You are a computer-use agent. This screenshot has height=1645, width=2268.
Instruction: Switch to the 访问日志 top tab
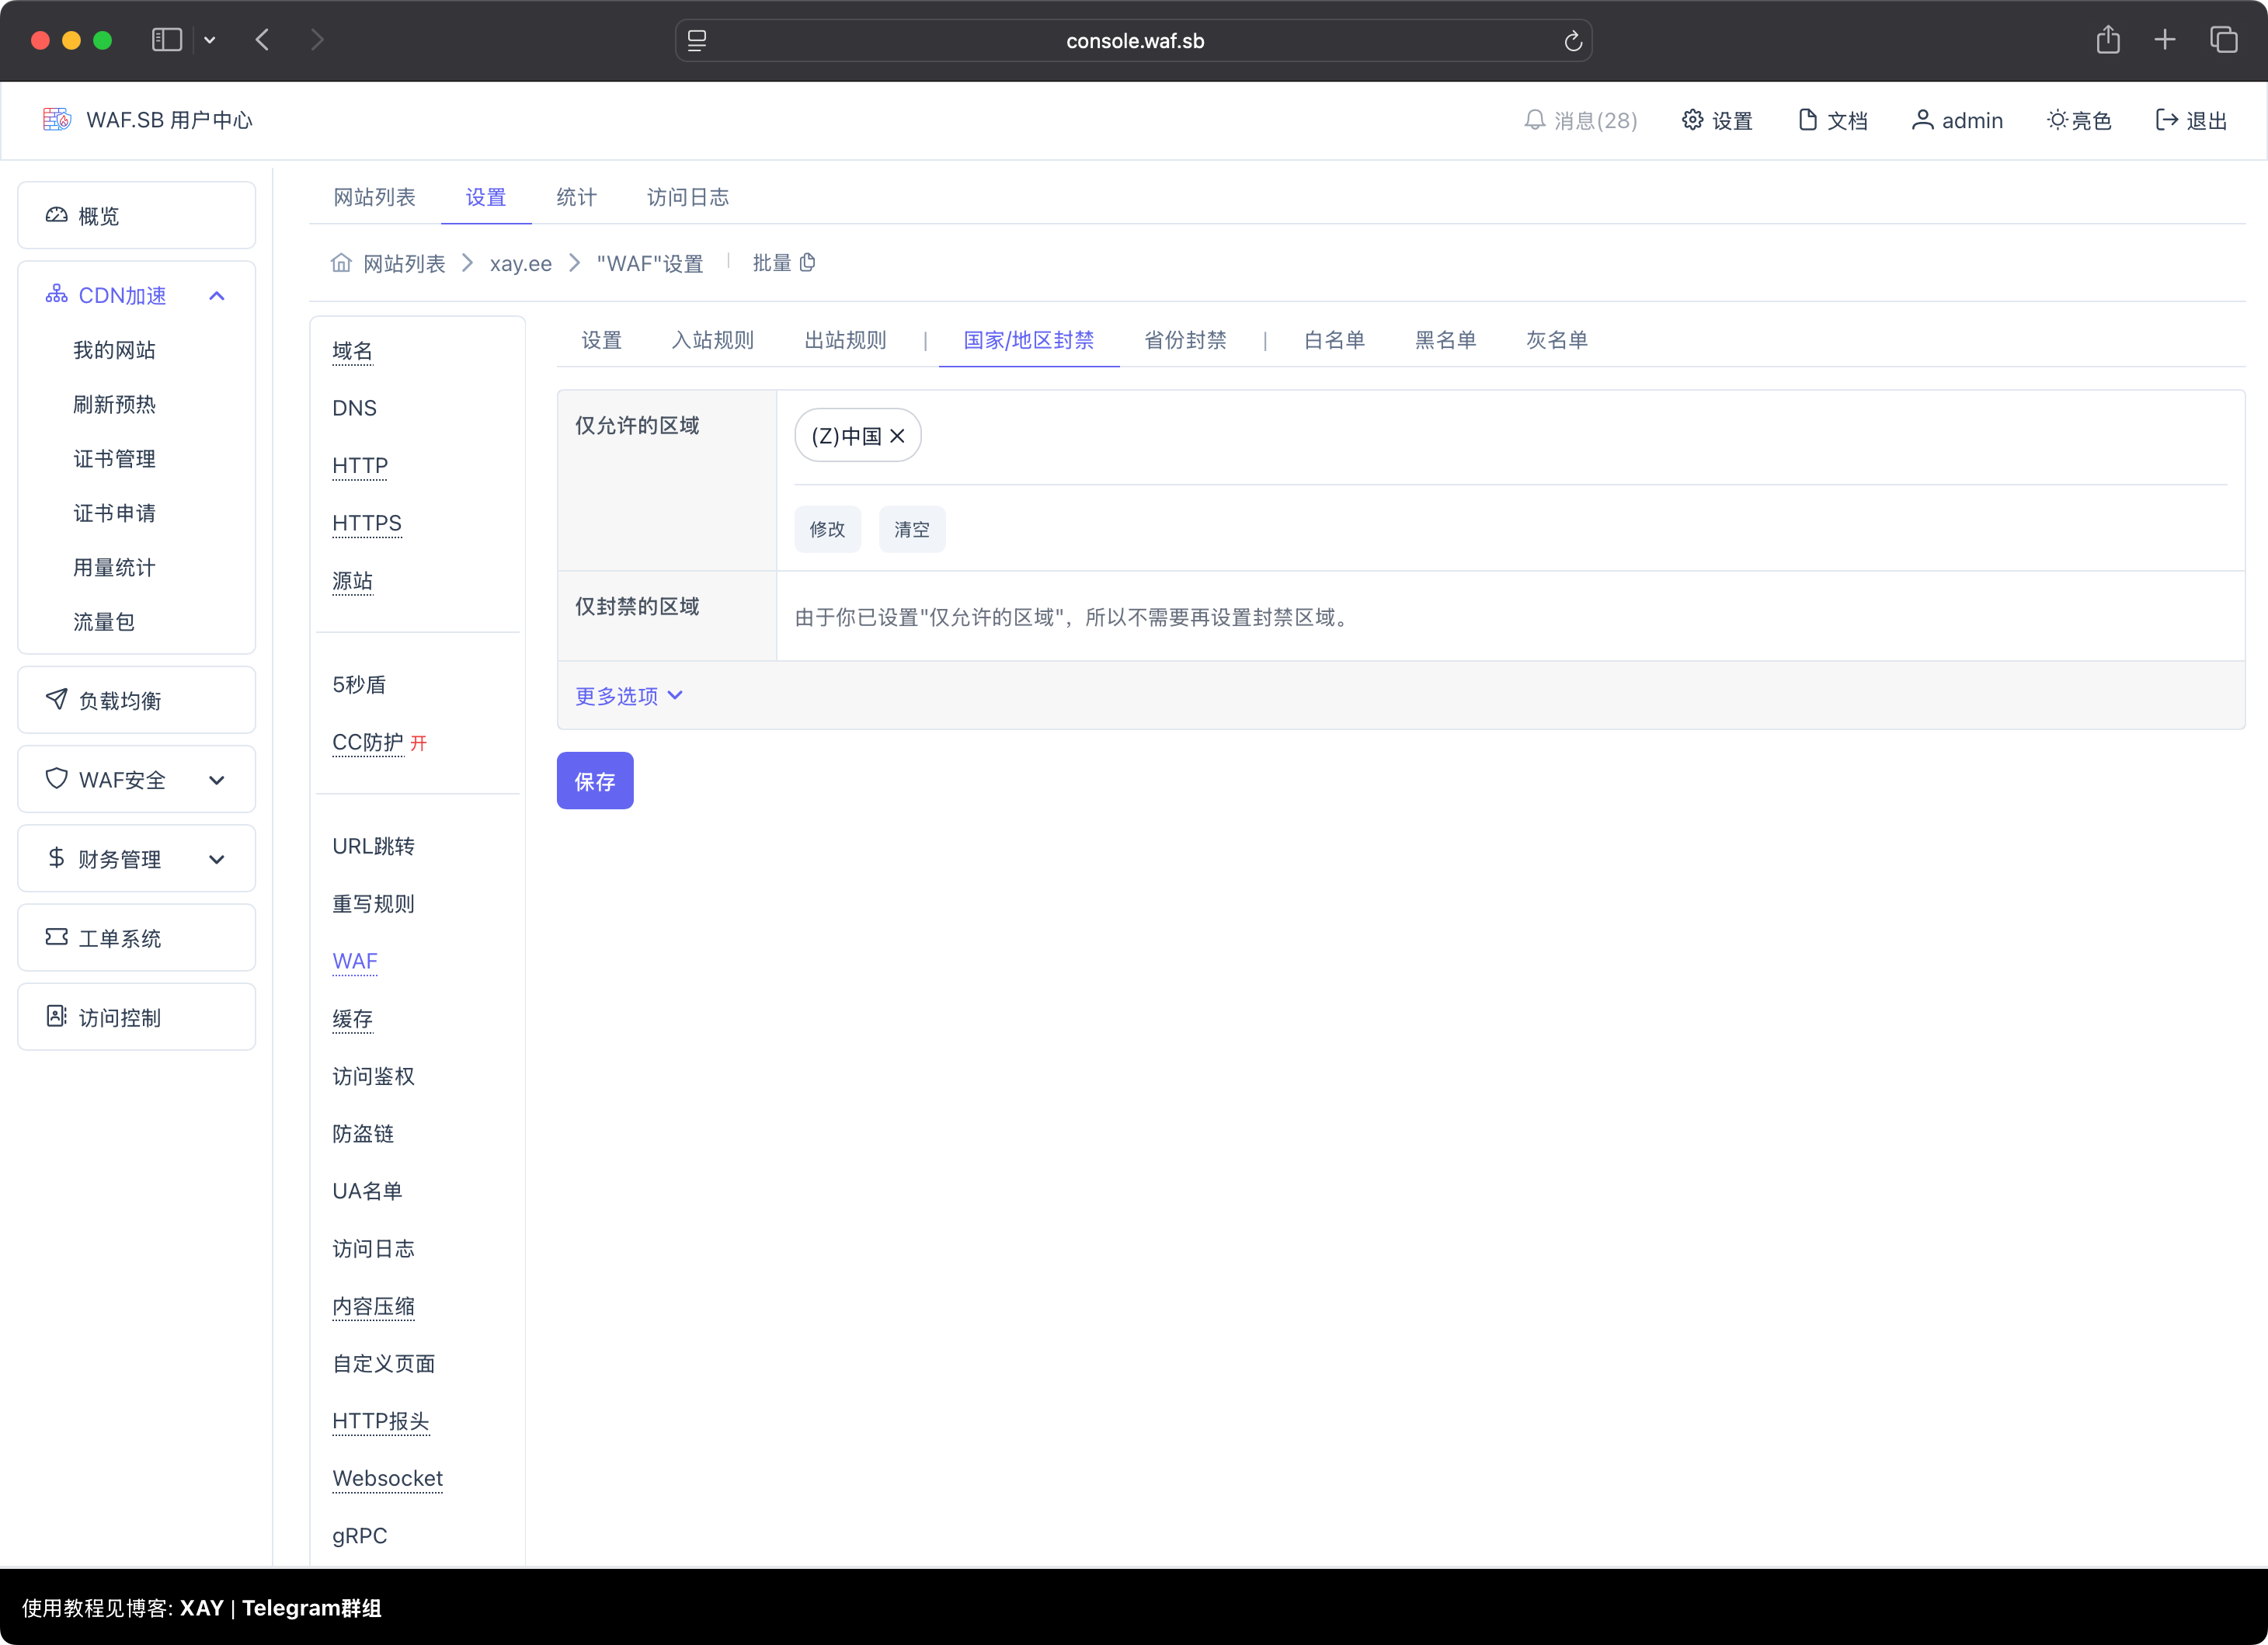point(688,197)
